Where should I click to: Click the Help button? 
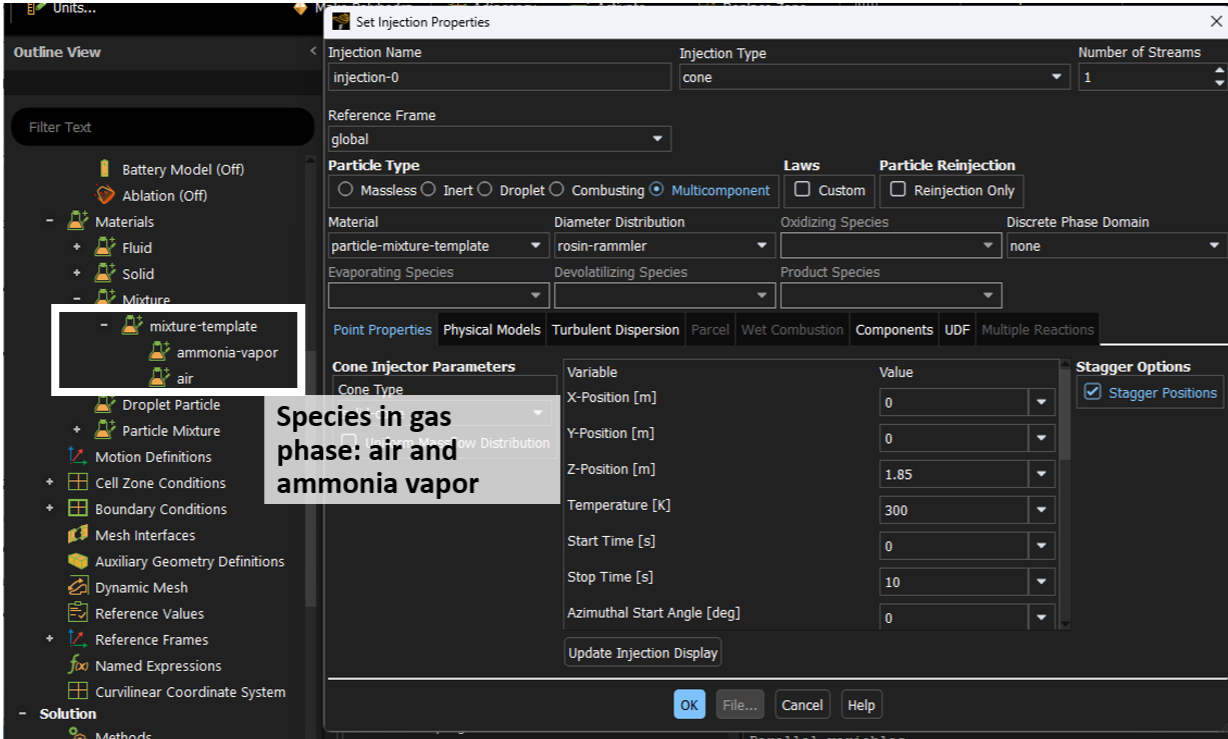point(861,705)
